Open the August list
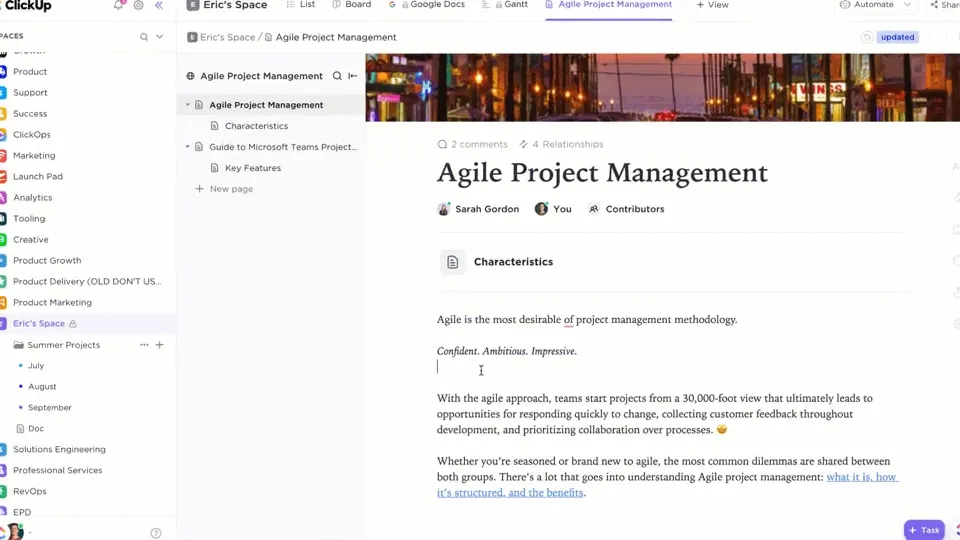960x540 pixels. 42,386
